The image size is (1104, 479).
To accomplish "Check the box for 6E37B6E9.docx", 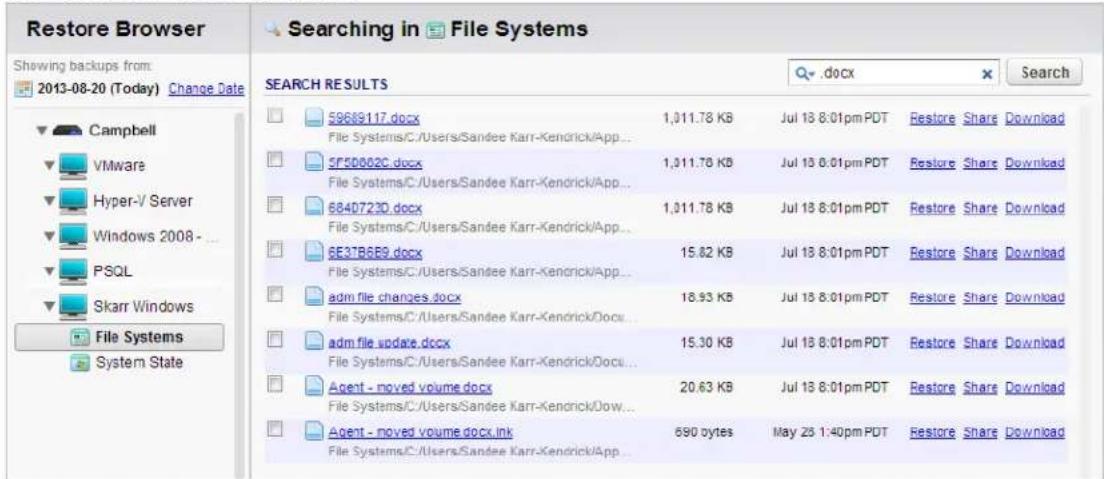I will pyautogui.click(x=275, y=249).
